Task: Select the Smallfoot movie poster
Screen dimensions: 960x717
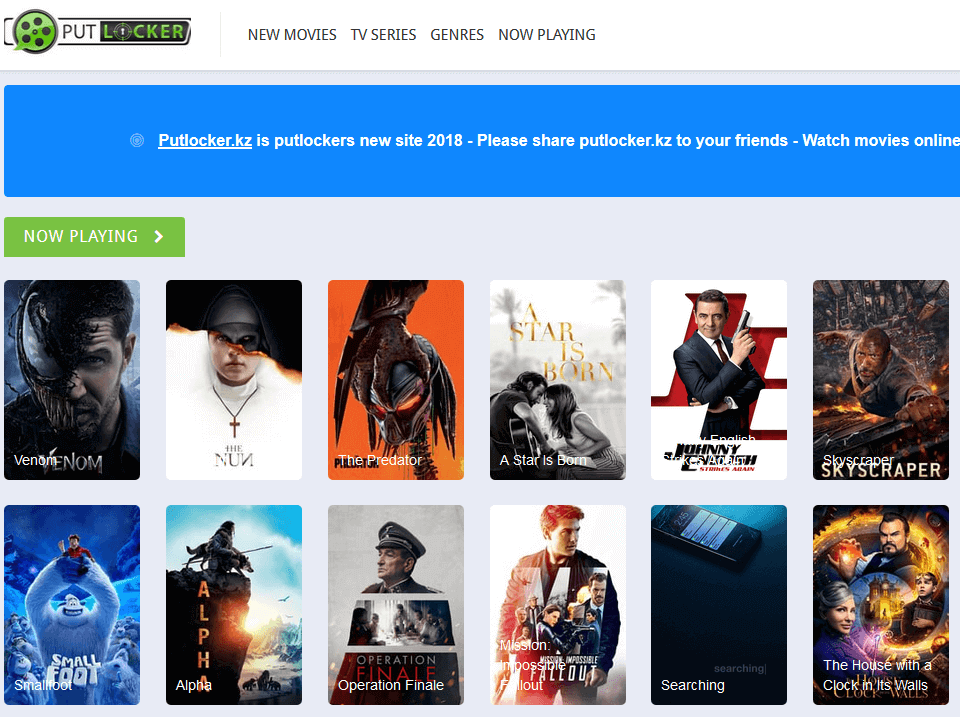Action: 72,605
